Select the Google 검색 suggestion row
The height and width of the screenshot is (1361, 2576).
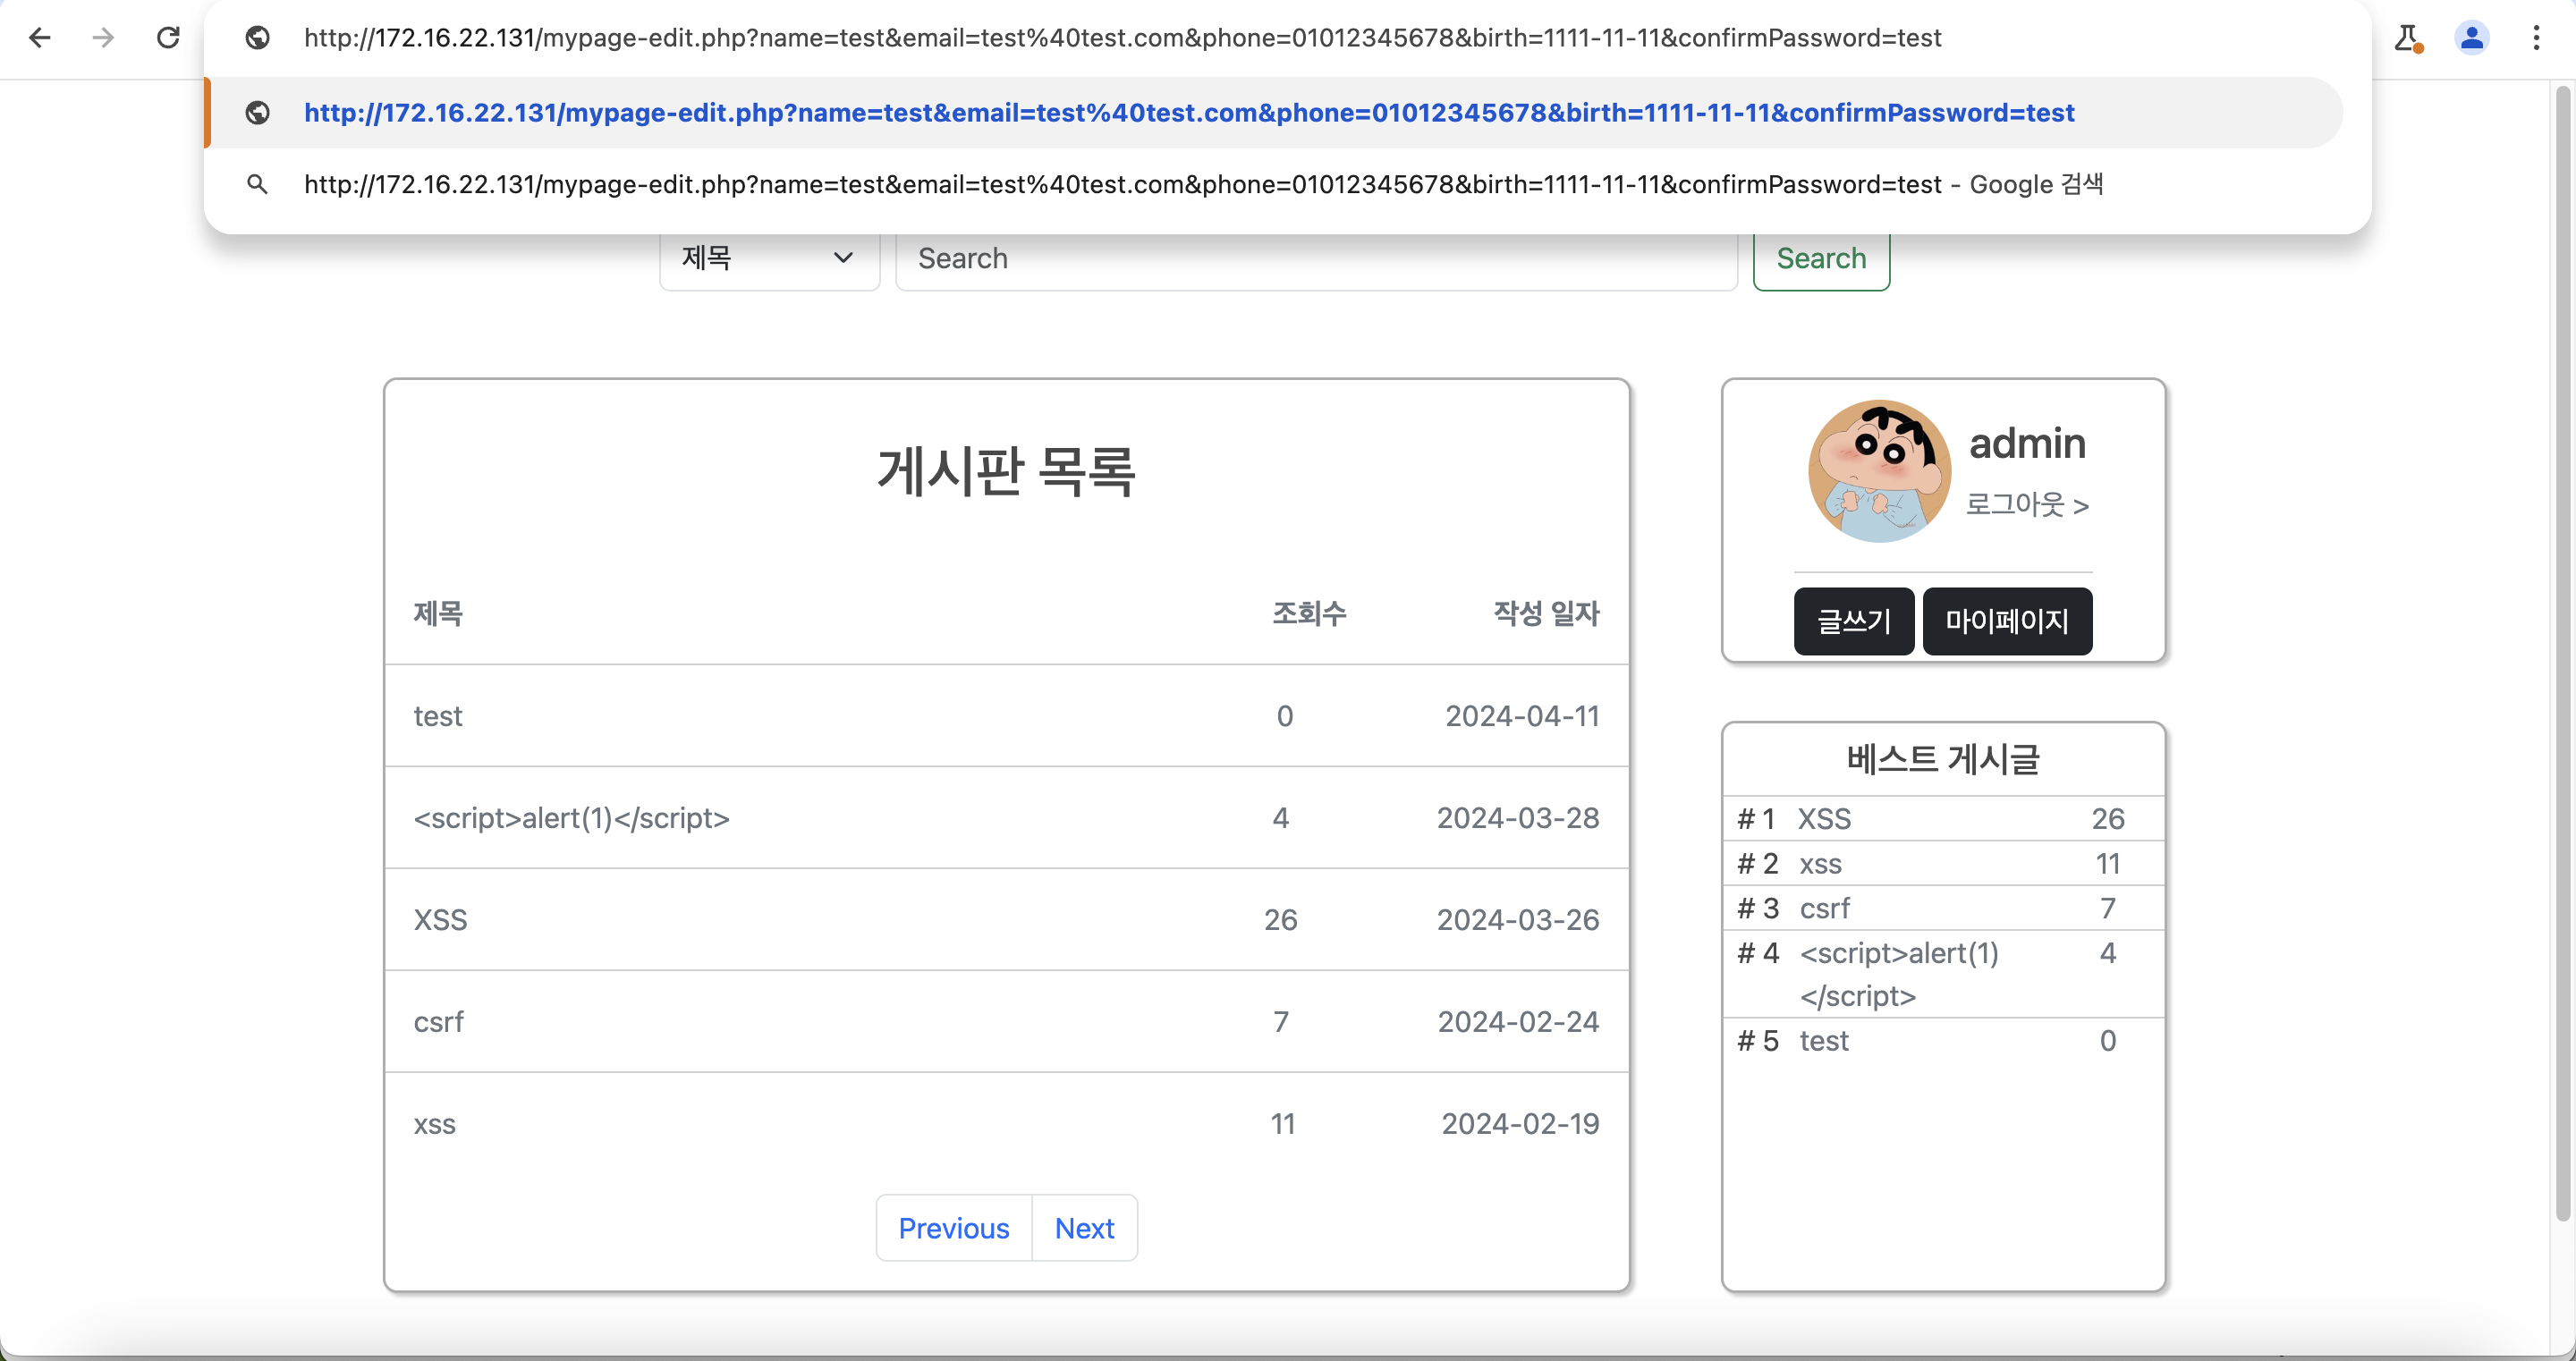pos(1273,184)
